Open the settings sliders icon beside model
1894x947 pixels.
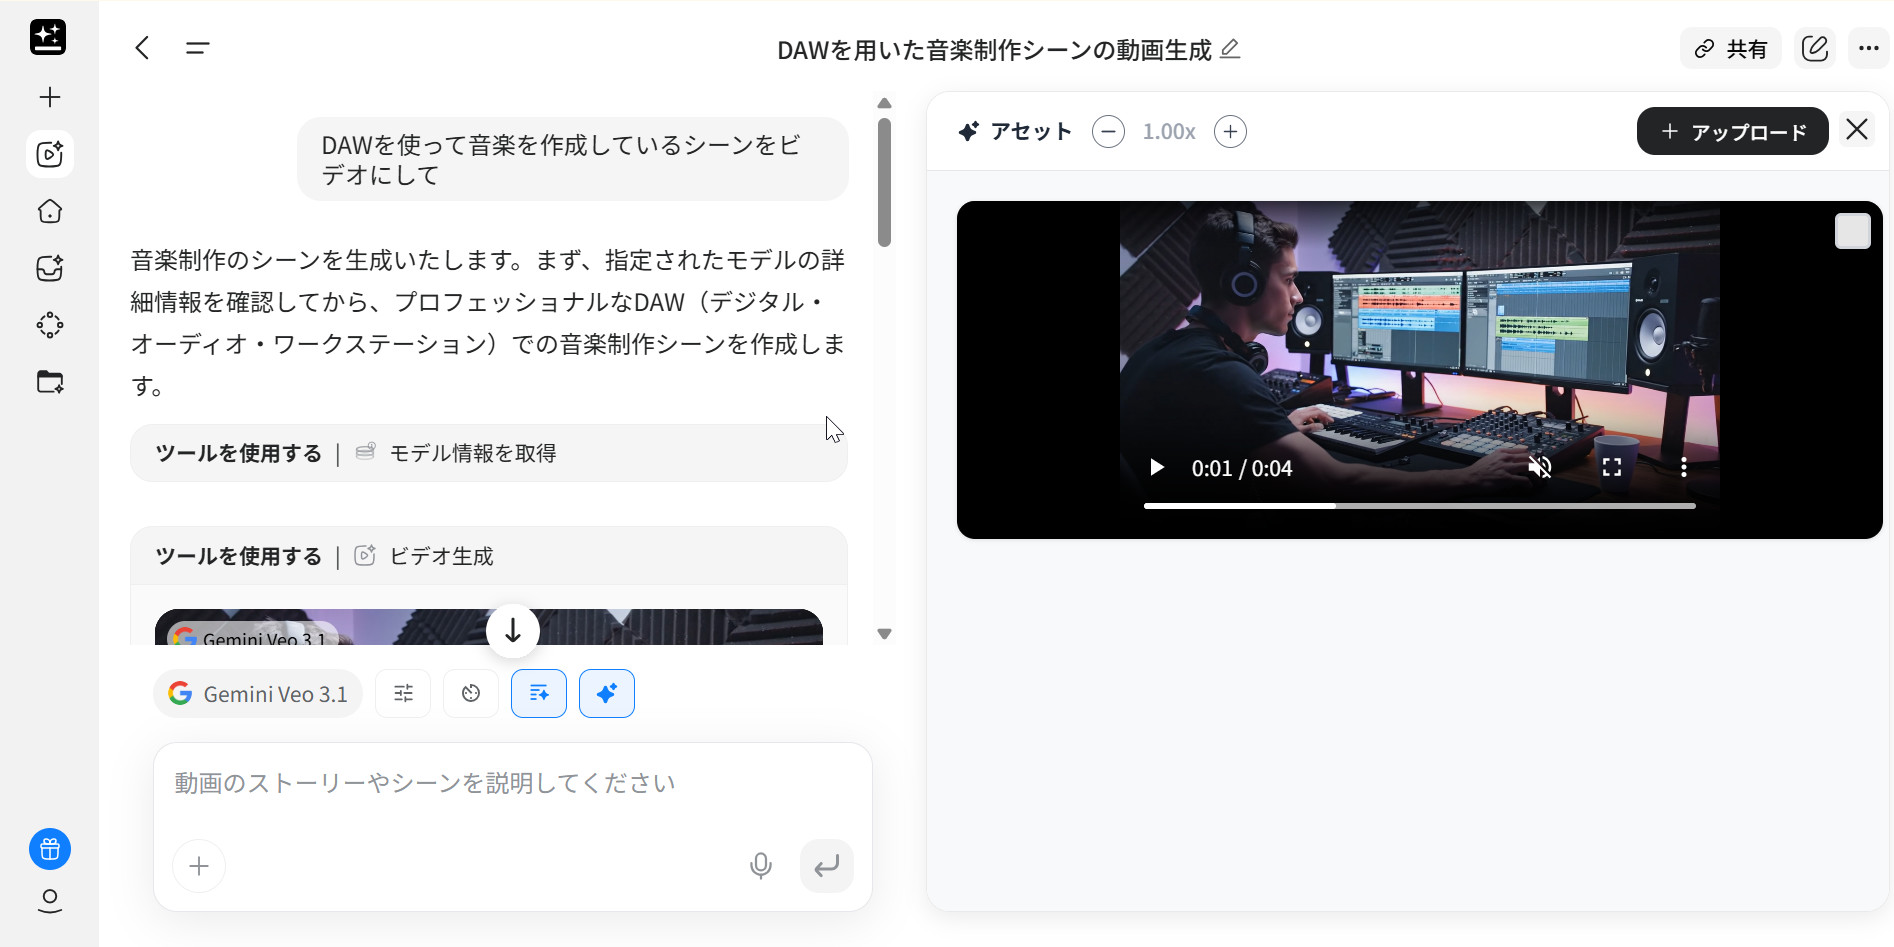403,694
